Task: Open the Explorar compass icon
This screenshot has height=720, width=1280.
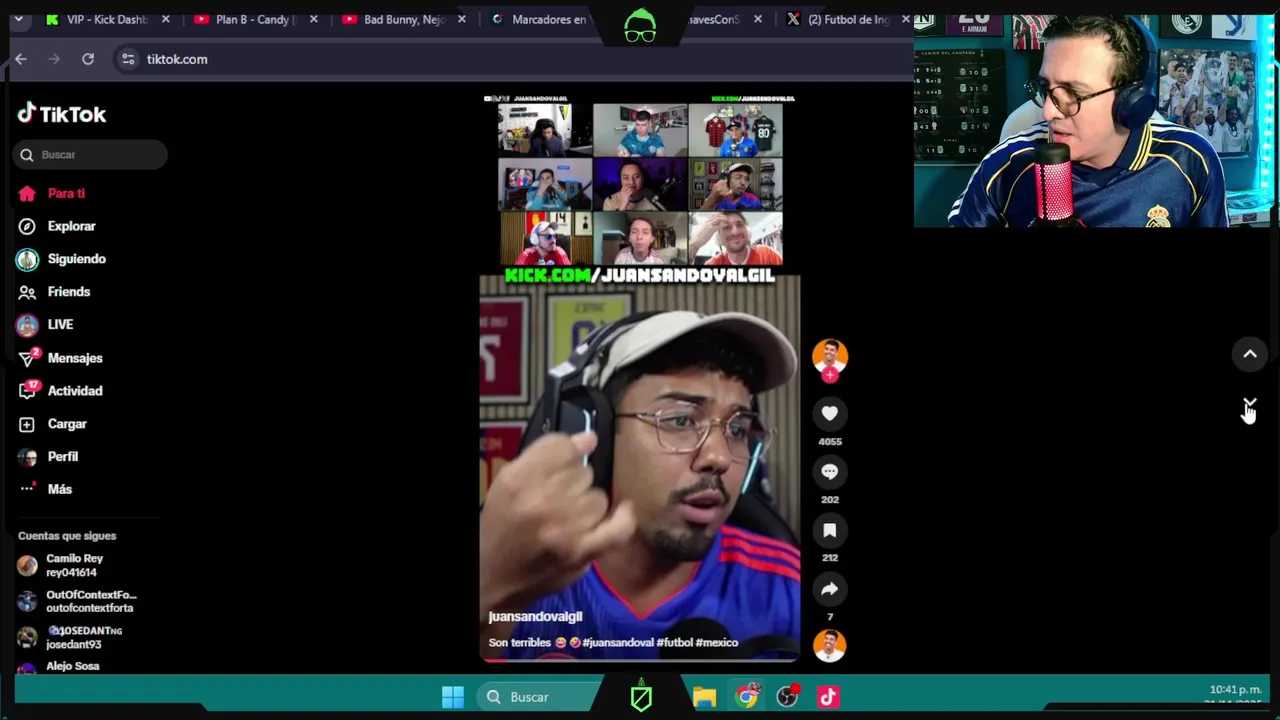Action: pyautogui.click(x=27, y=226)
